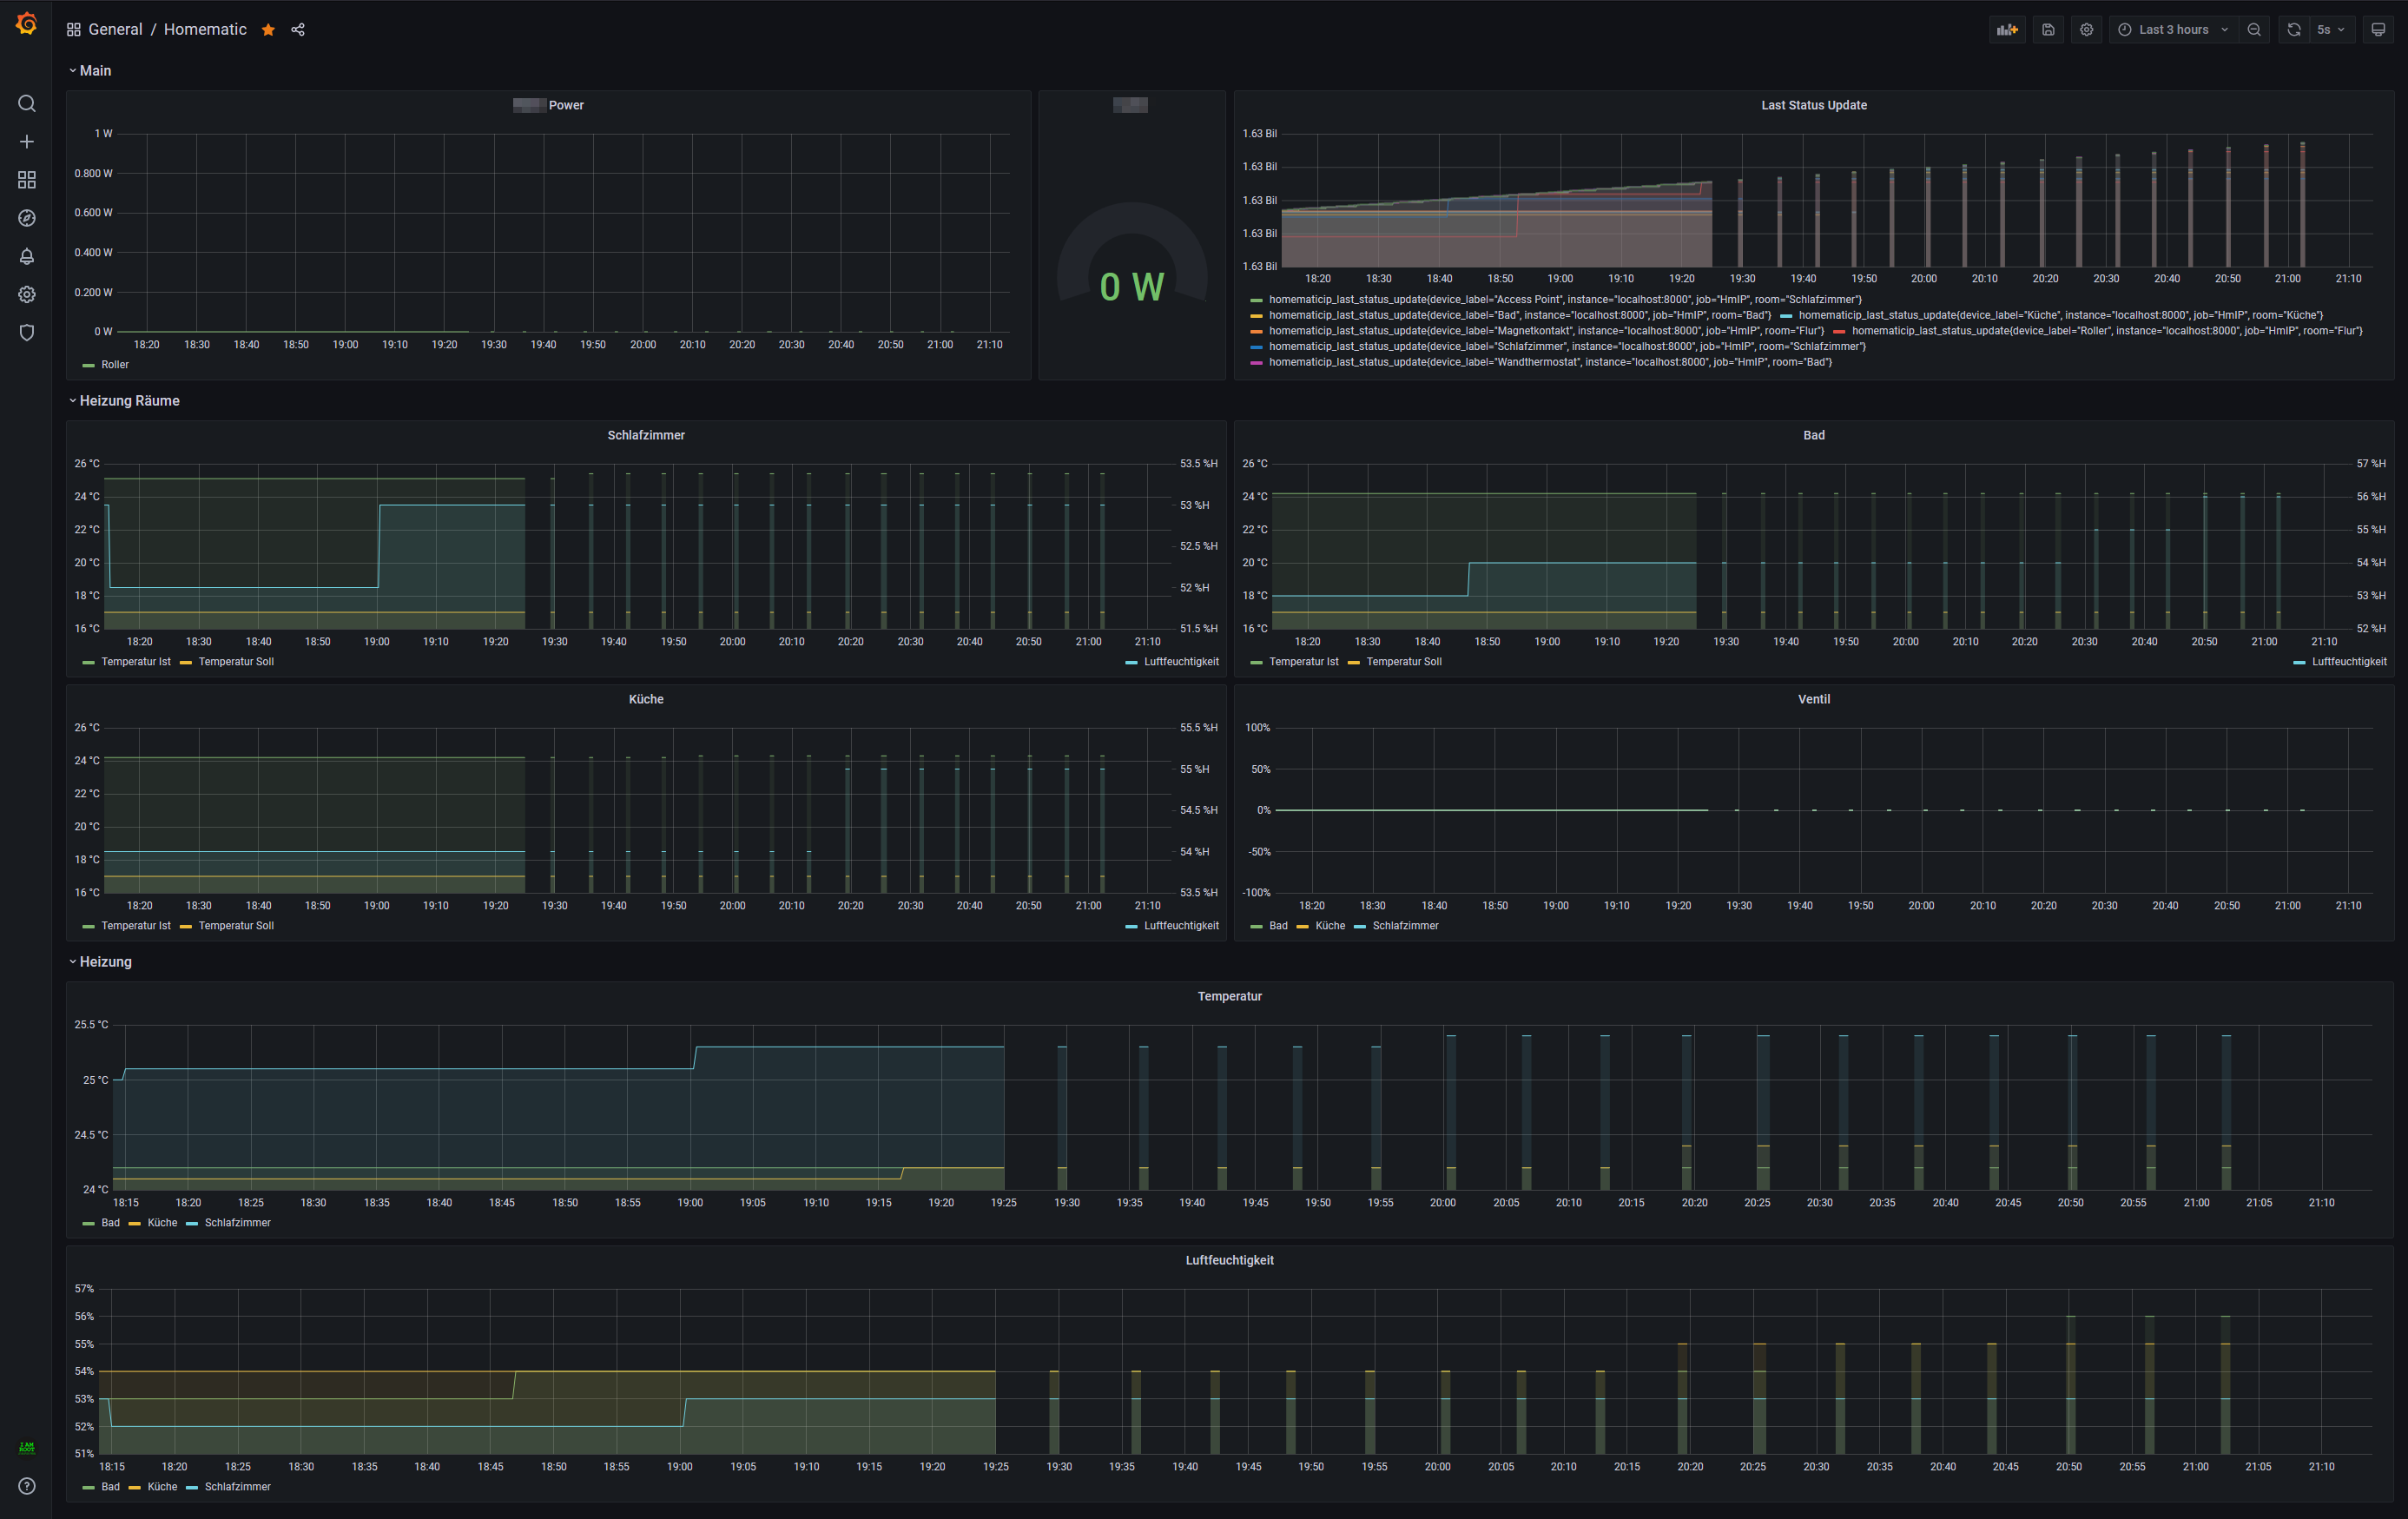
Task: Toggle Temperatur Ist in Bad panel legend
Action: point(1303,662)
